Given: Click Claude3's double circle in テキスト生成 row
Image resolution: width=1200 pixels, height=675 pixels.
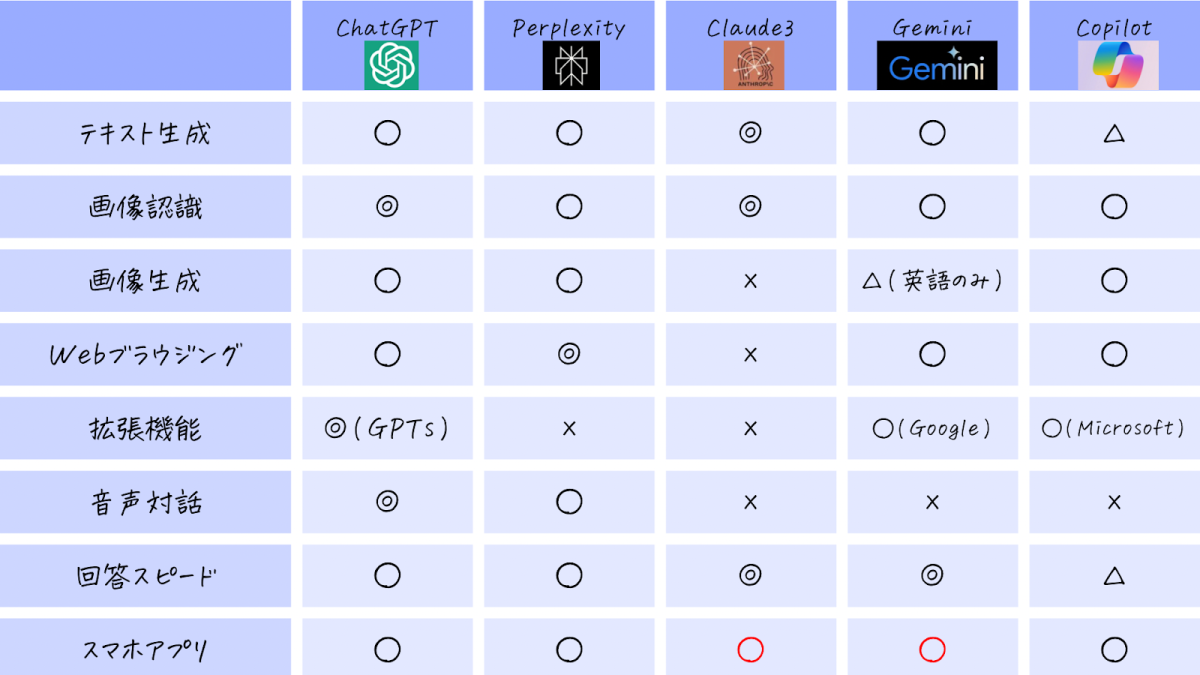Looking at the screenshot, I should [x=750, y=133].
